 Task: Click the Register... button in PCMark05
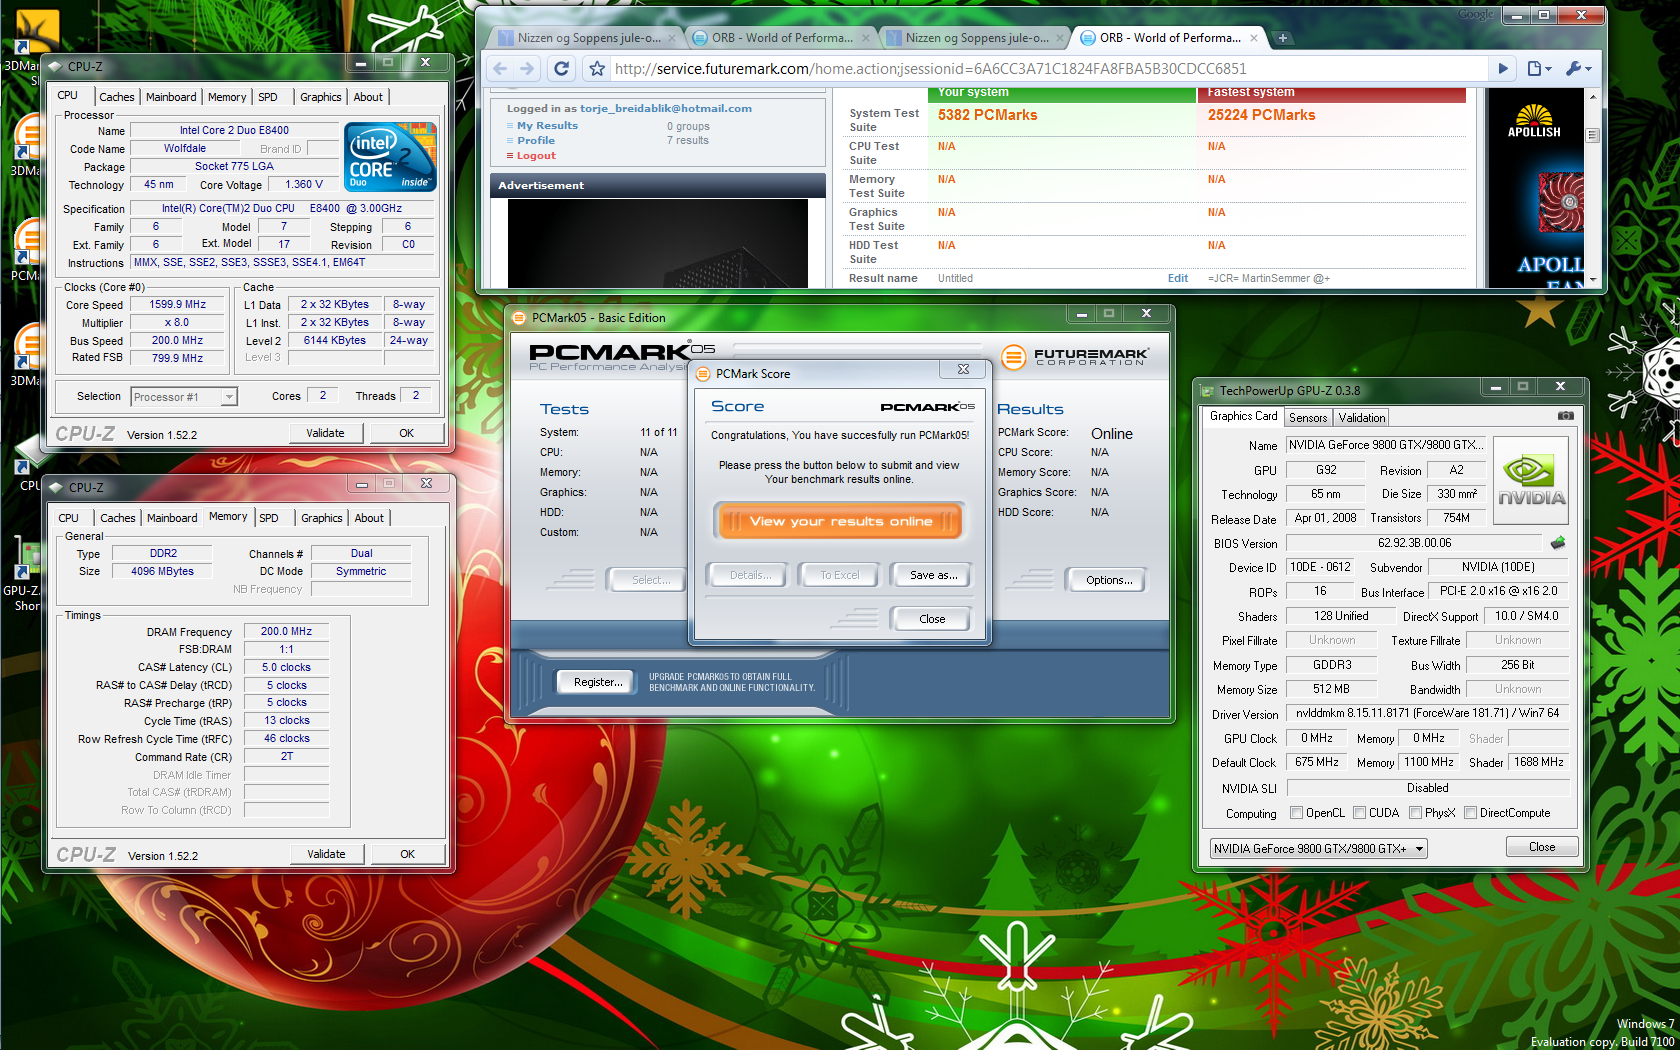(597, 682)
